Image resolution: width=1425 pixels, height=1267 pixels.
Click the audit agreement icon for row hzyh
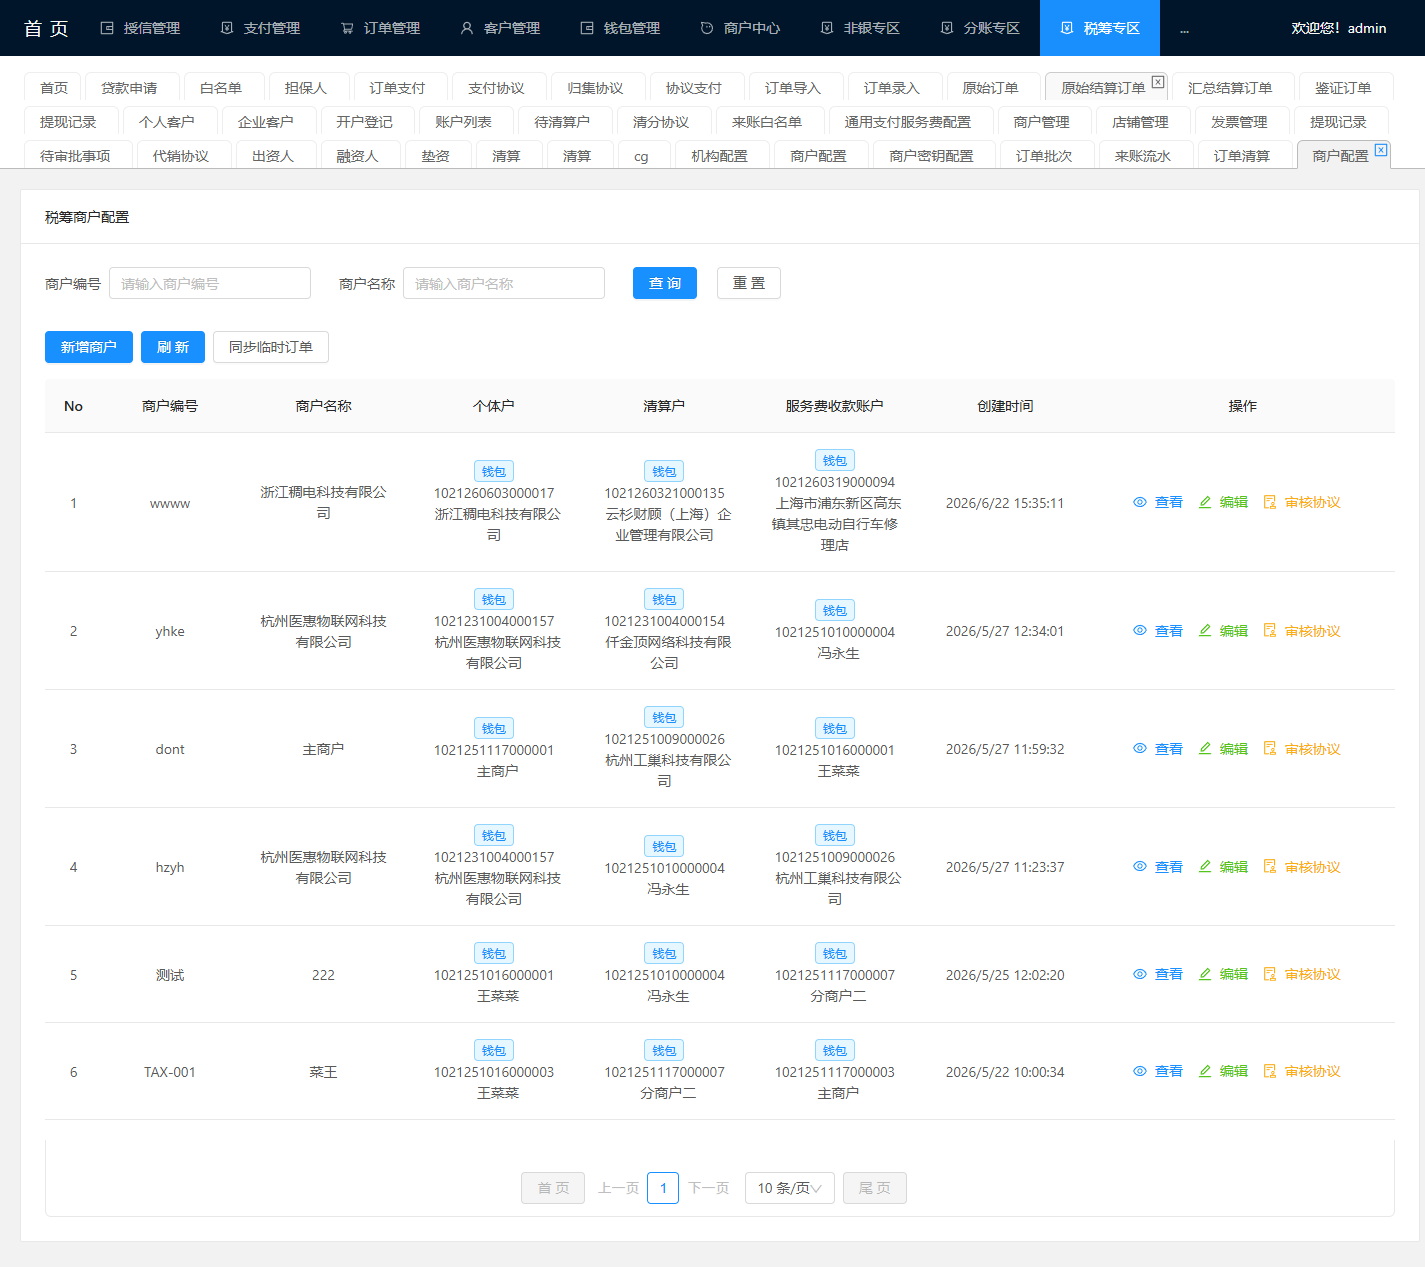(1270, 867)
